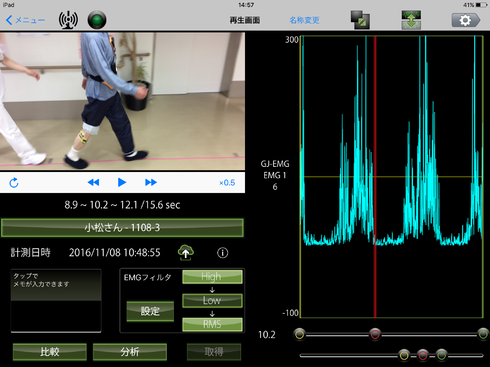The image size is (490, 367).
Task: Change the ×0.5 playback speed
Action: click(227, 183)
